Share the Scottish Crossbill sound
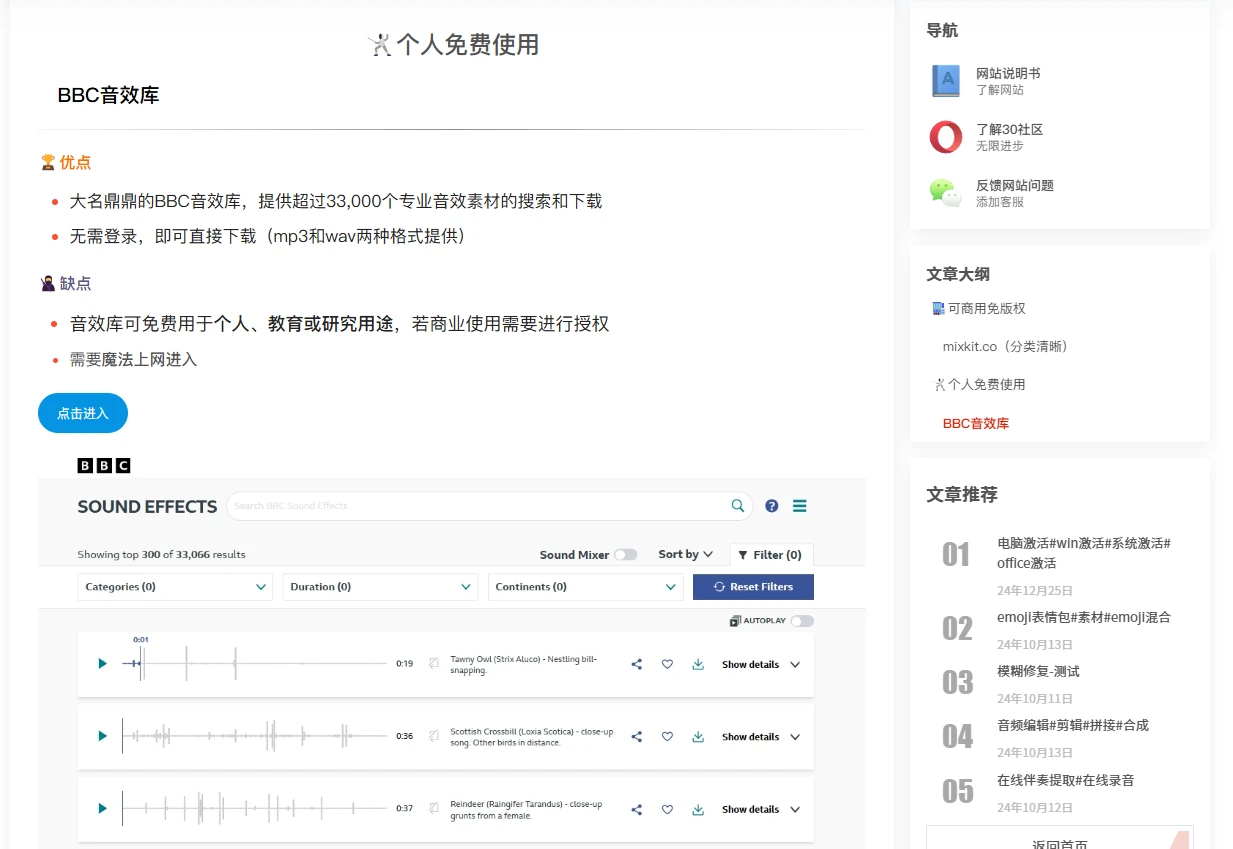The width and height of the screenshot is (1233, 849). coord(637,737)
